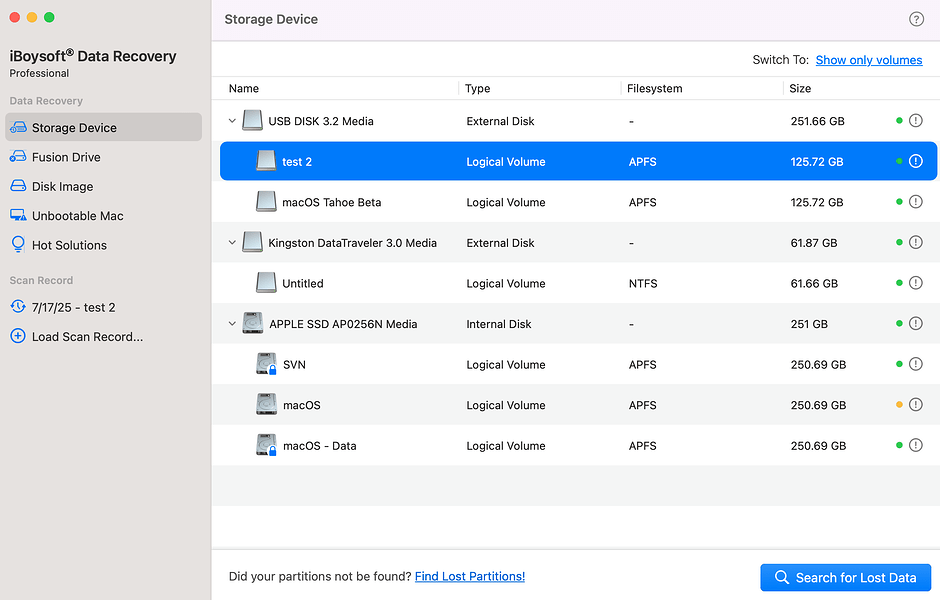Click info icon for test 2 volume
940x600 pixels.
point(915,161)
